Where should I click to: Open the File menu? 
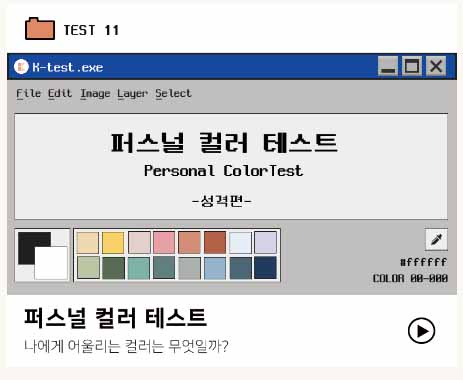coord(29,93)
